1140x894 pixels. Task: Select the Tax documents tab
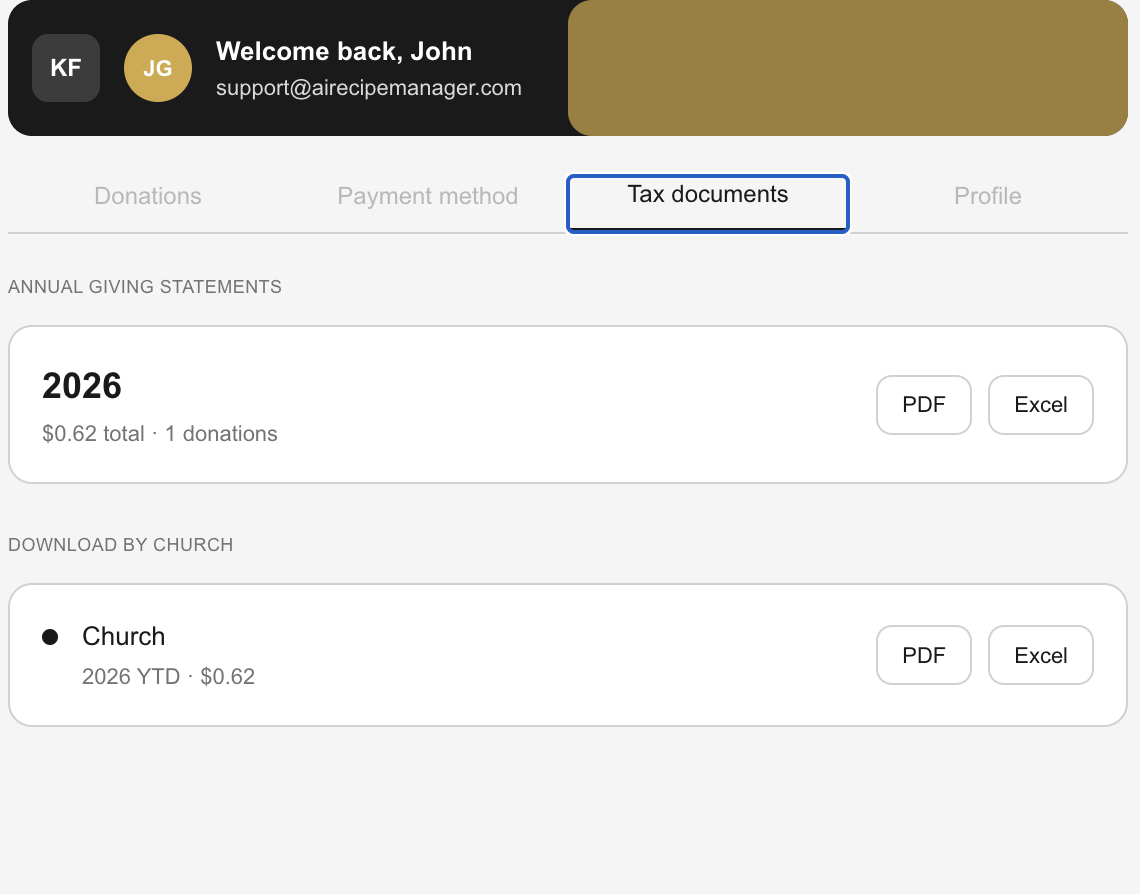coord(708,204)
